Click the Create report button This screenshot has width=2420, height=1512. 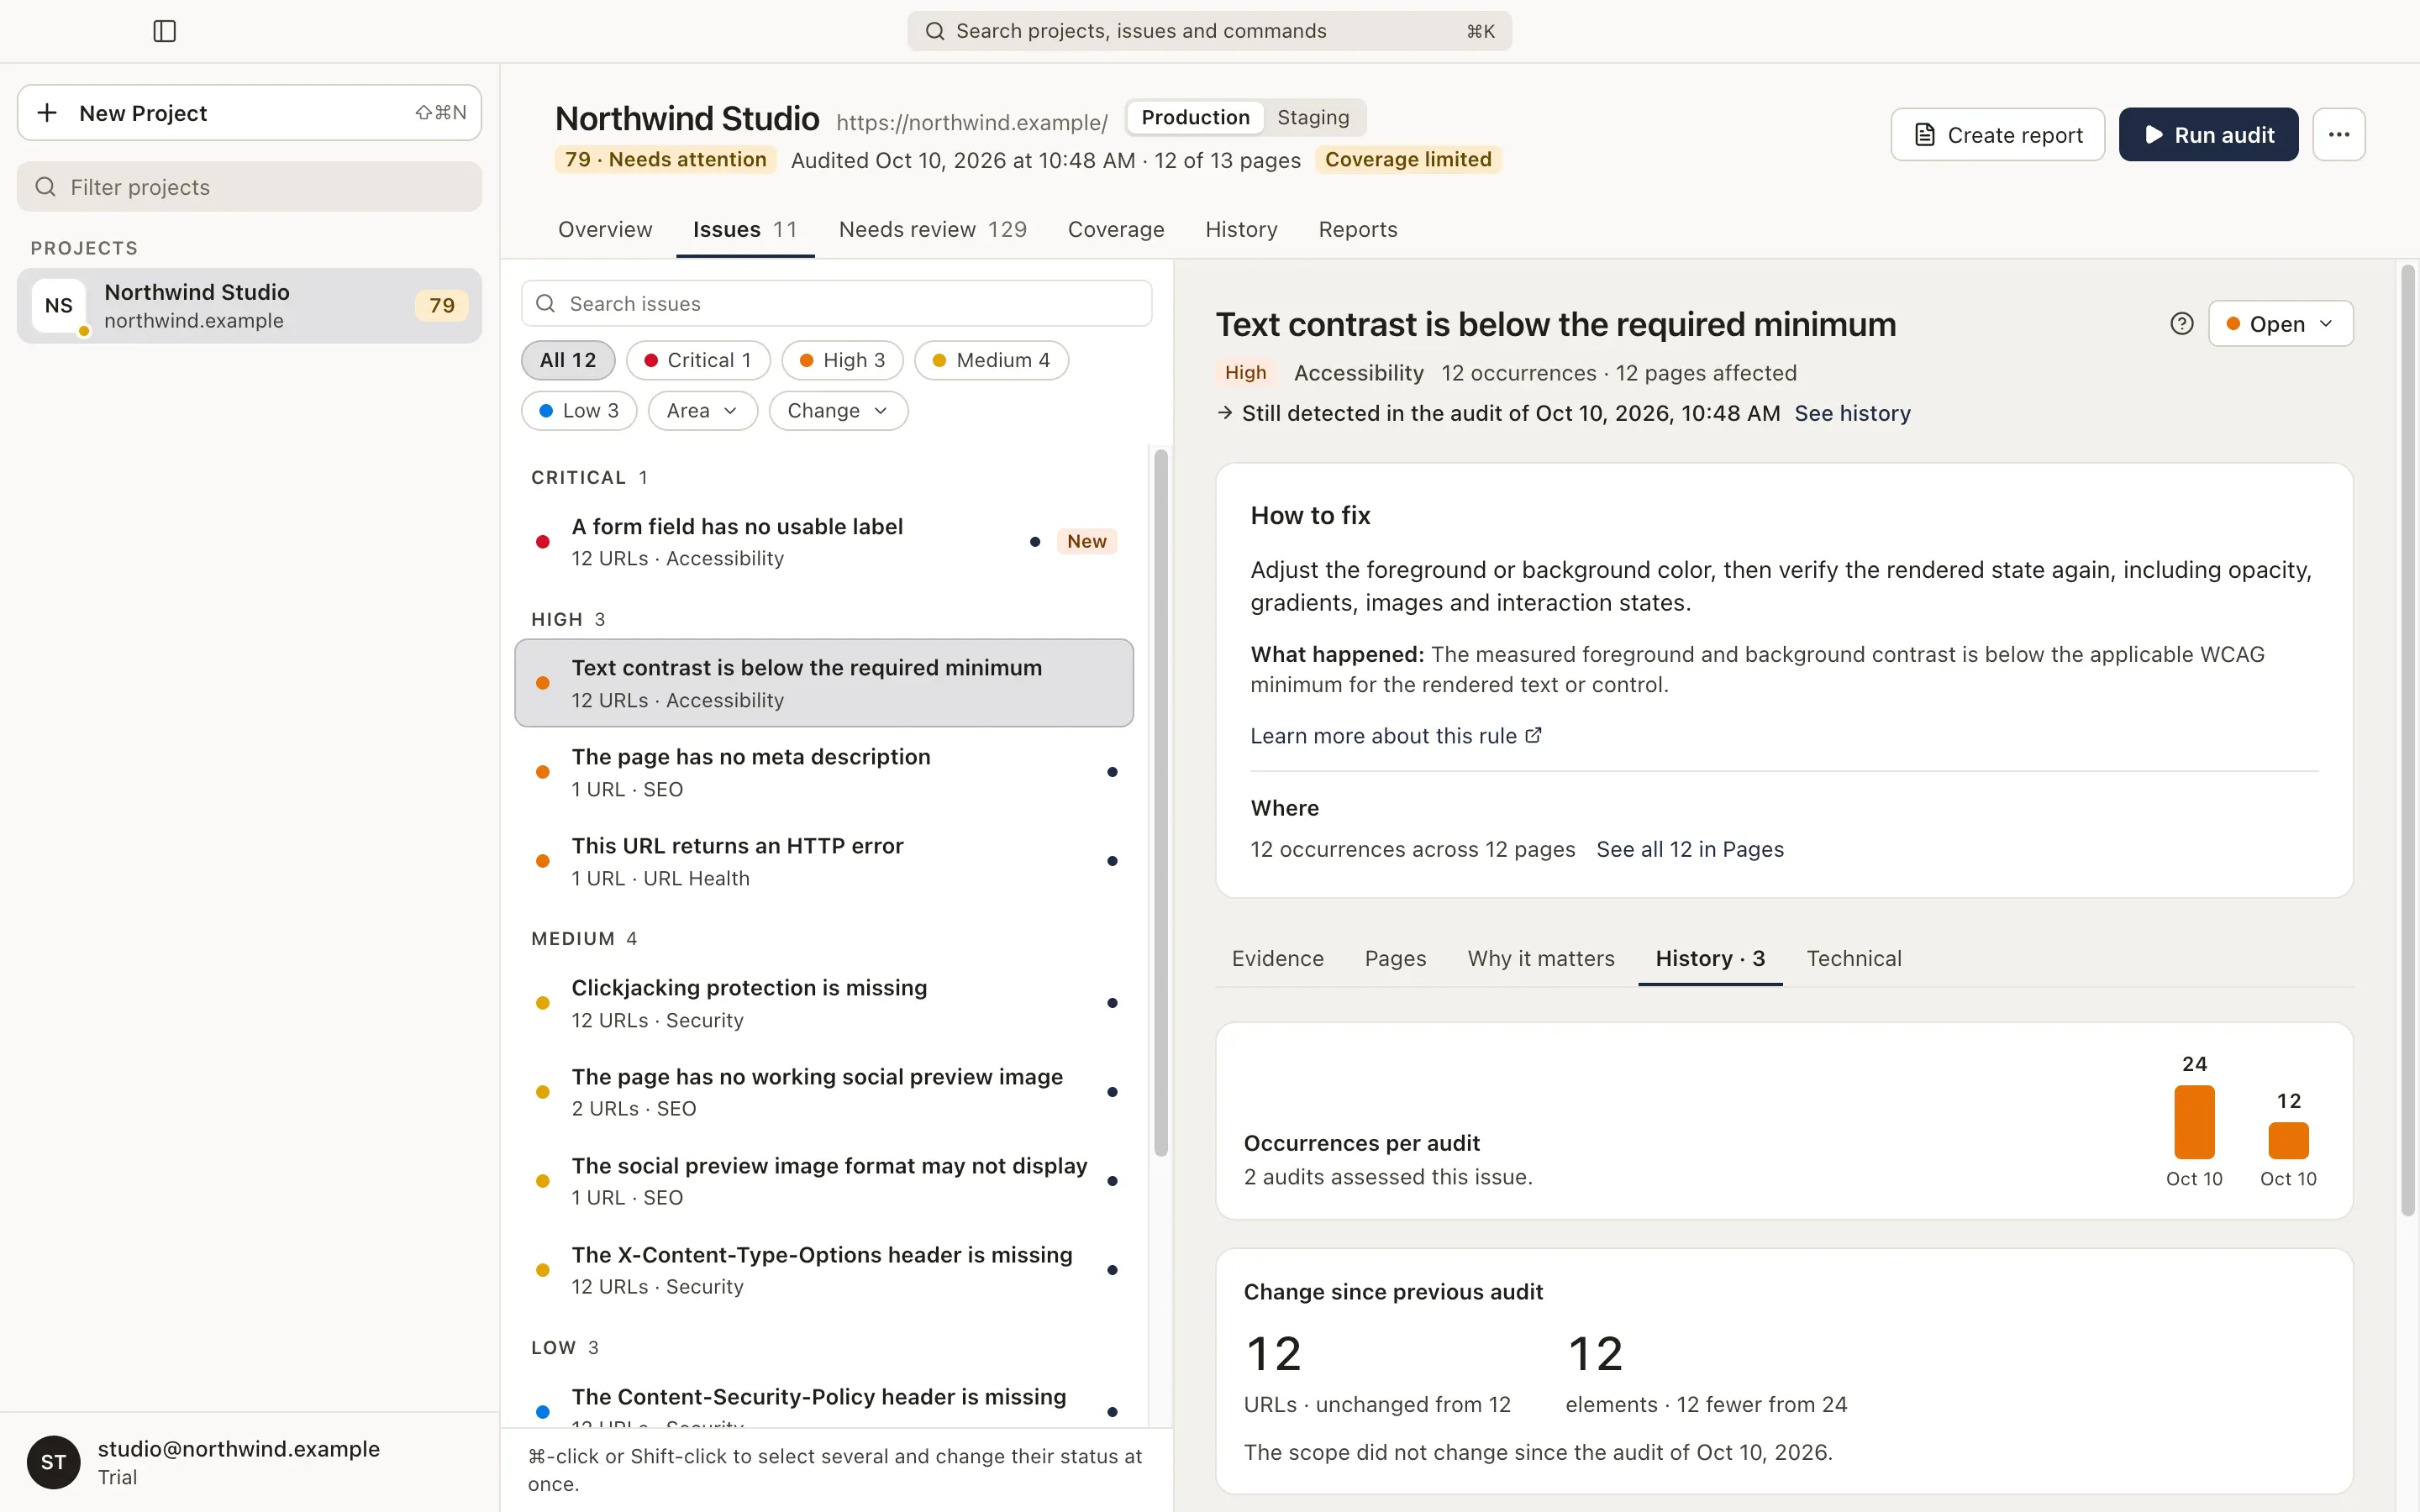click(1997, 134)
